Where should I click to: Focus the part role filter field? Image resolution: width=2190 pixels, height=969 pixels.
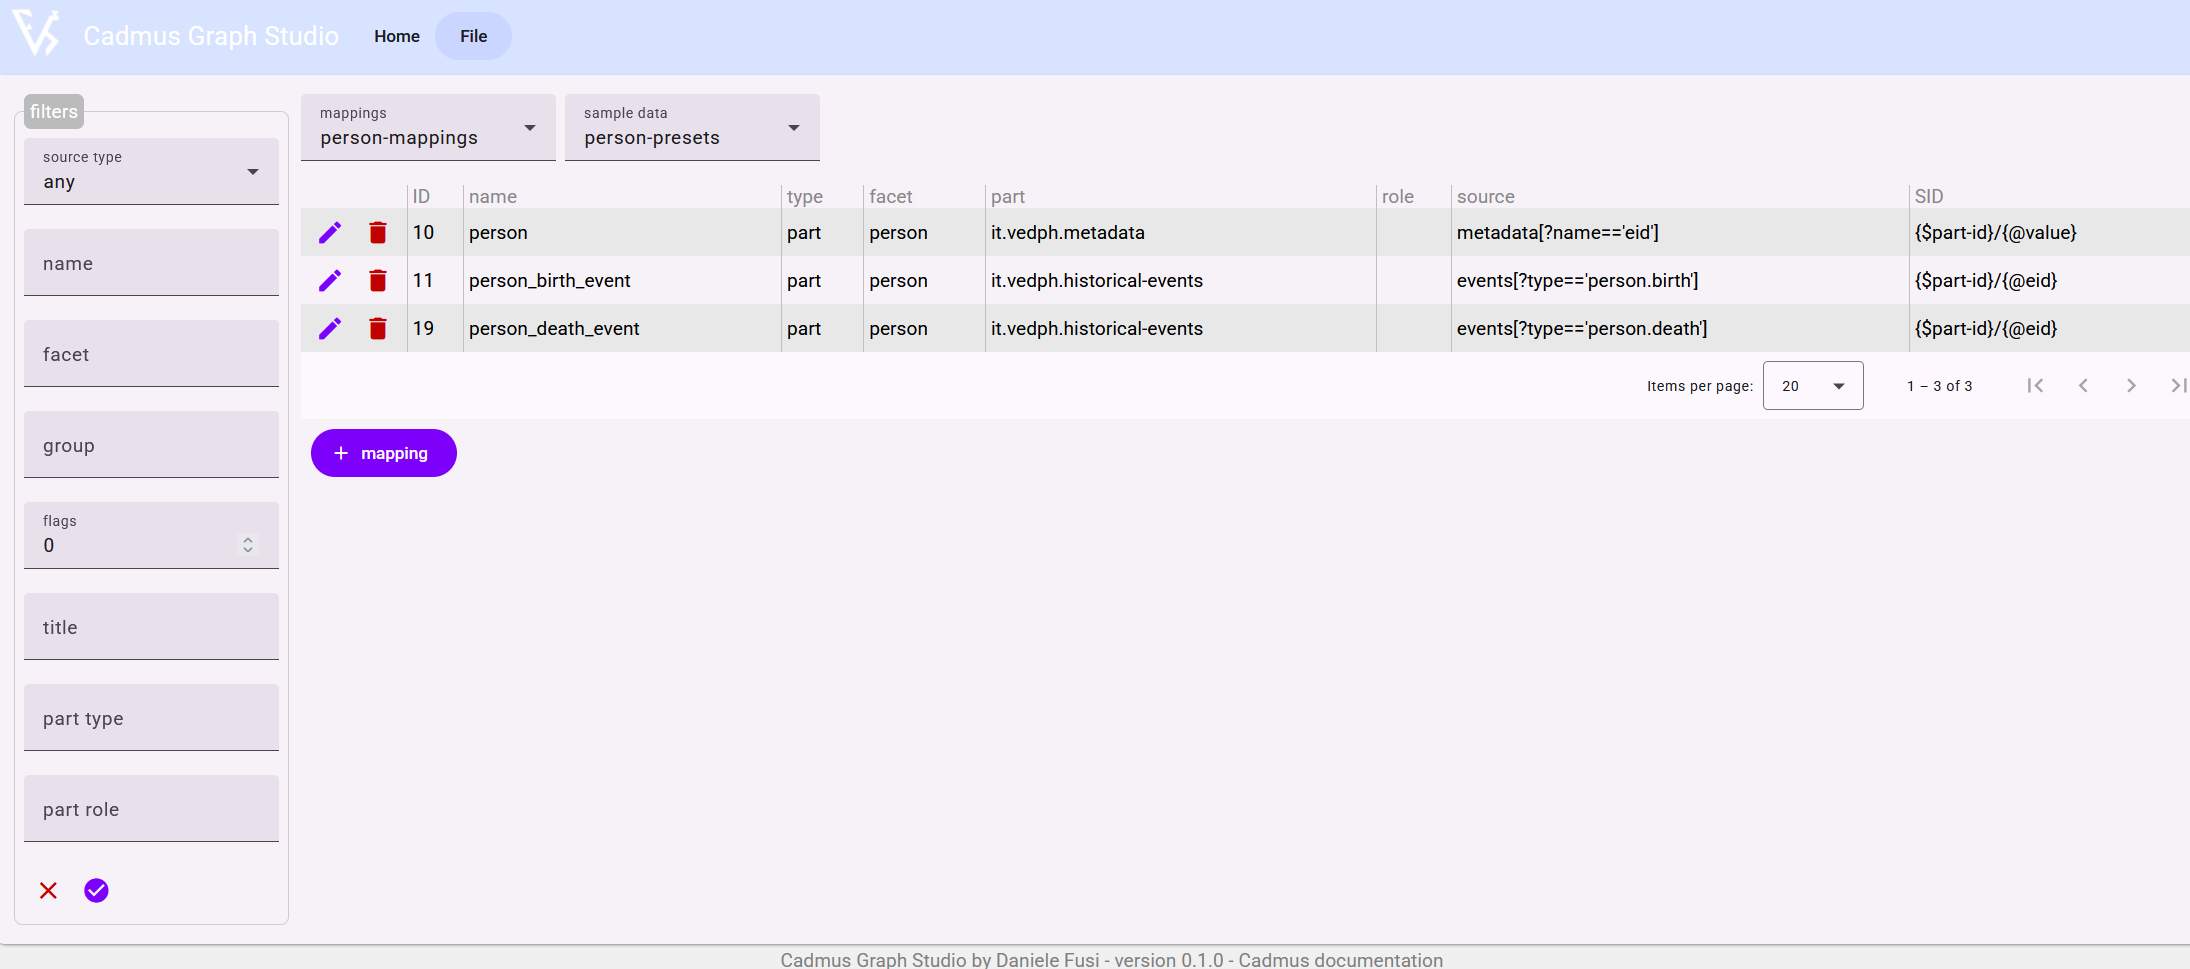[151, 808]
